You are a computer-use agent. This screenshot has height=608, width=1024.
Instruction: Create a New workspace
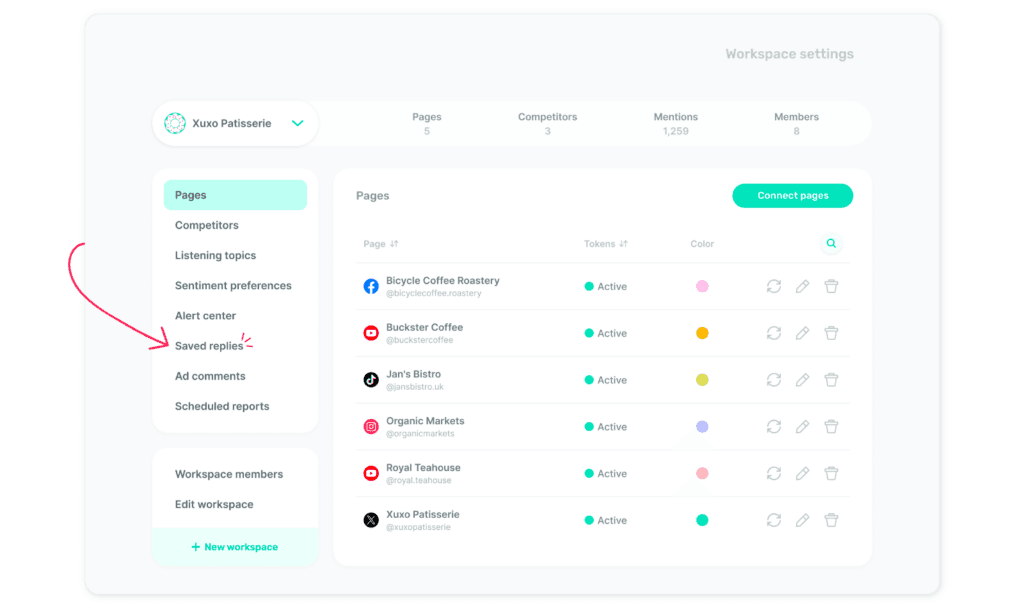coord(234,547)
